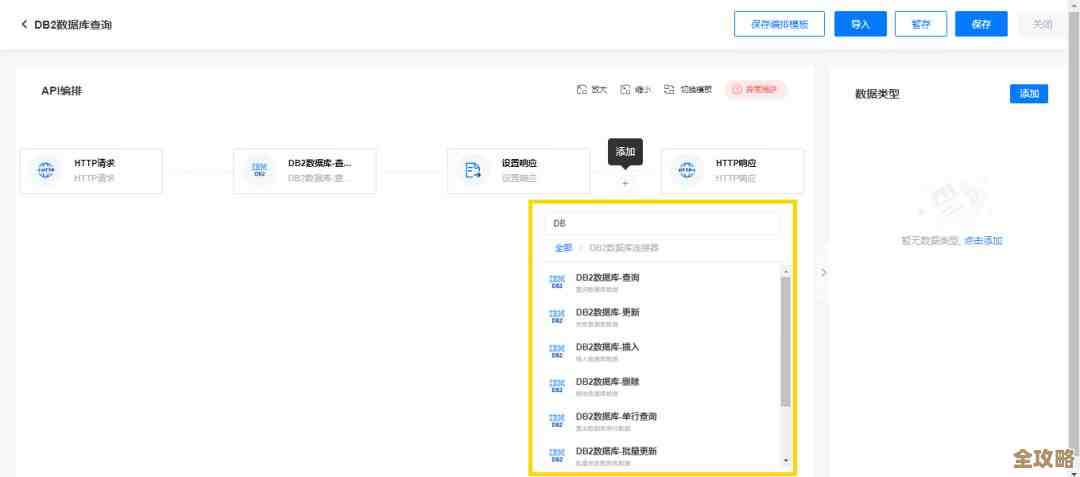
Task: Follow the 点击添加 link
Action: pos(983,241)
